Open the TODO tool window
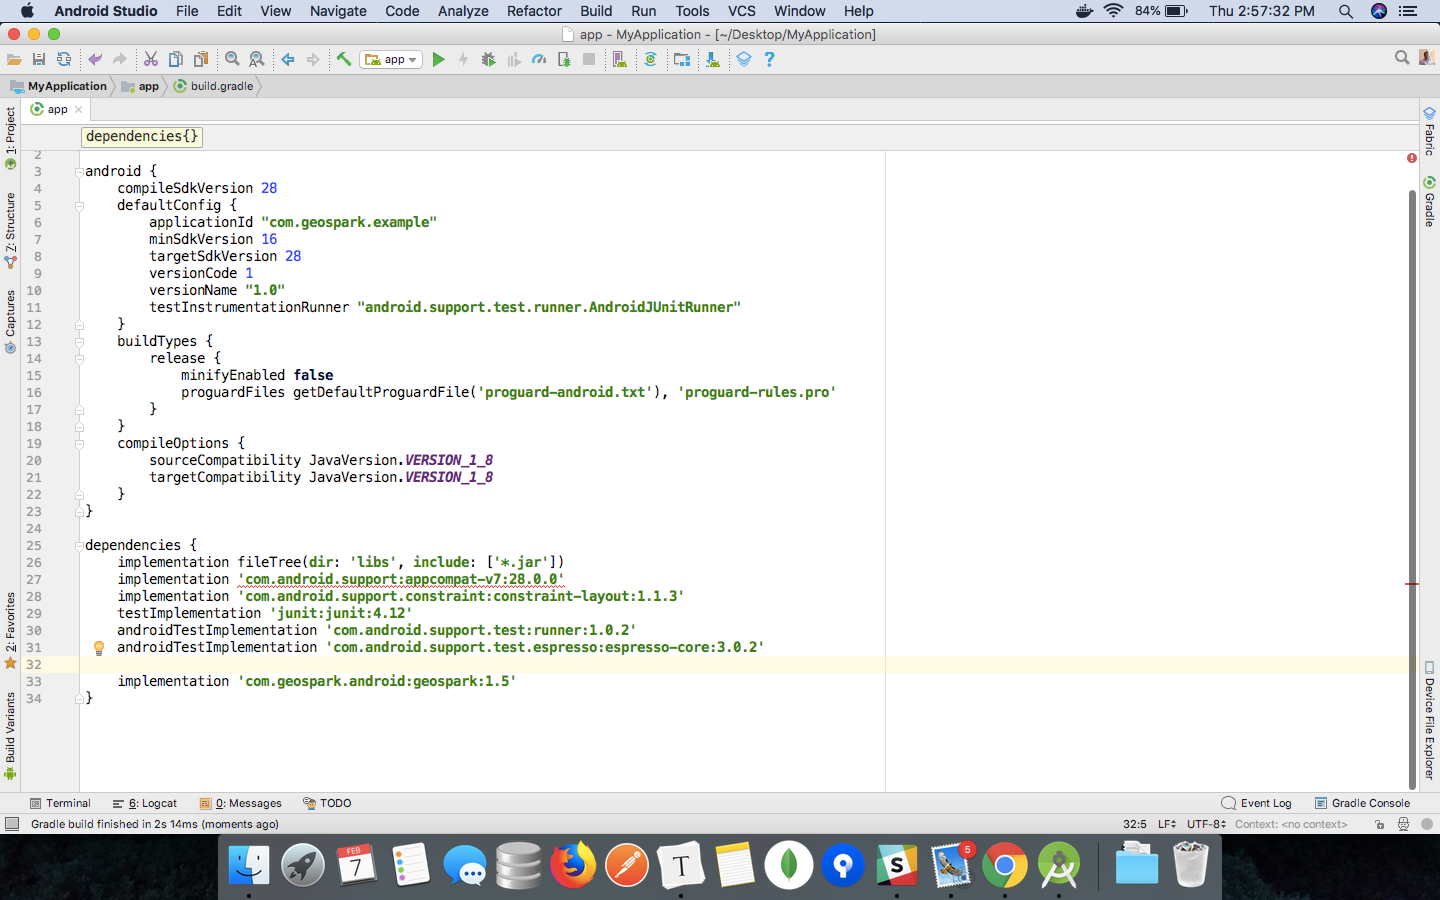This screenshot has height=900, width=1440. pos(327,803)
